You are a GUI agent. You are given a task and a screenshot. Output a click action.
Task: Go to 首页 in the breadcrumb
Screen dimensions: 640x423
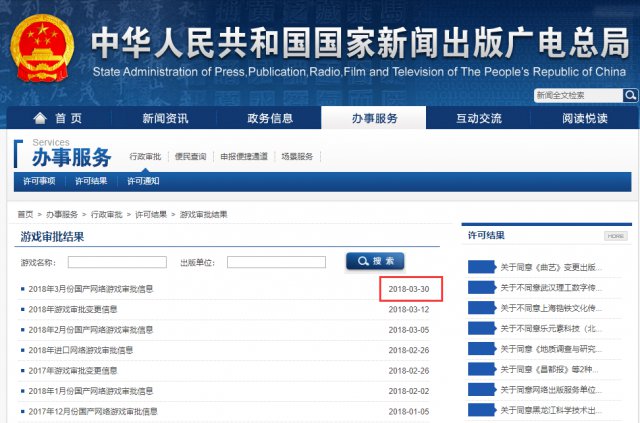pos(25,214)
